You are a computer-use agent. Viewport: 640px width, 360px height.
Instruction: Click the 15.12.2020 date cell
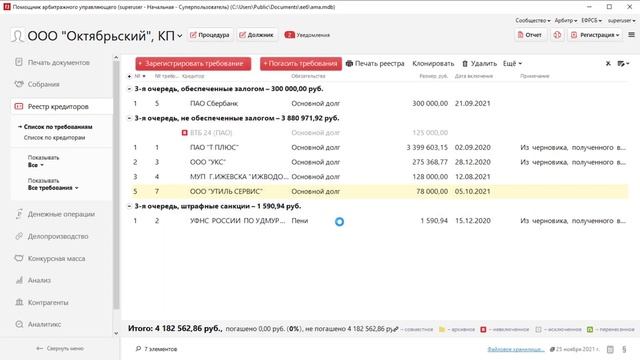[x=473, y=221]
